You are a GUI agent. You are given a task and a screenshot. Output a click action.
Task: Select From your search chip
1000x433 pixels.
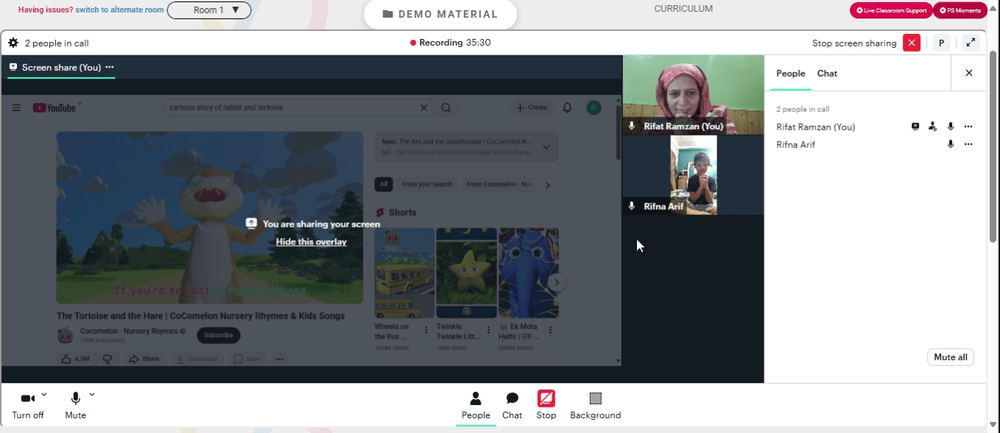tap(427, 184)
